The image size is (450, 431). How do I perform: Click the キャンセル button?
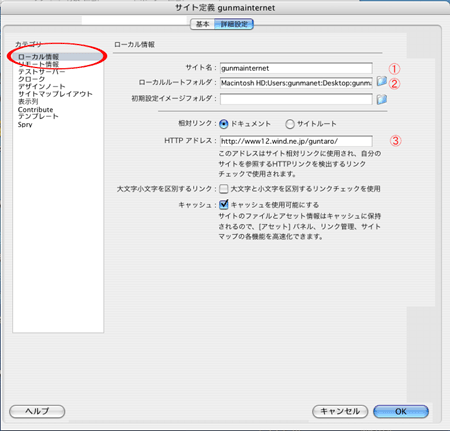[x=340, y=412]
